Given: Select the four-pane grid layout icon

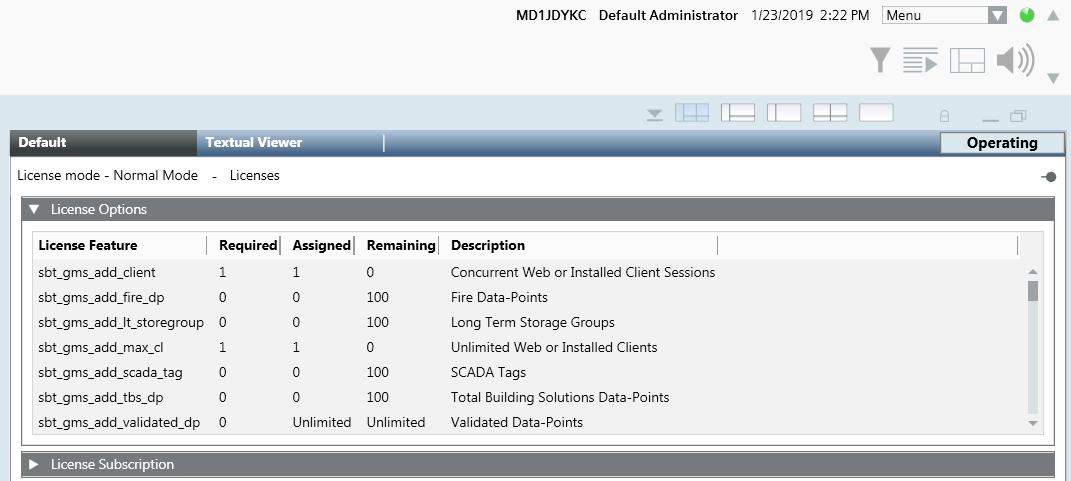Looking at the screenshot, I should (x=692, y=113).
